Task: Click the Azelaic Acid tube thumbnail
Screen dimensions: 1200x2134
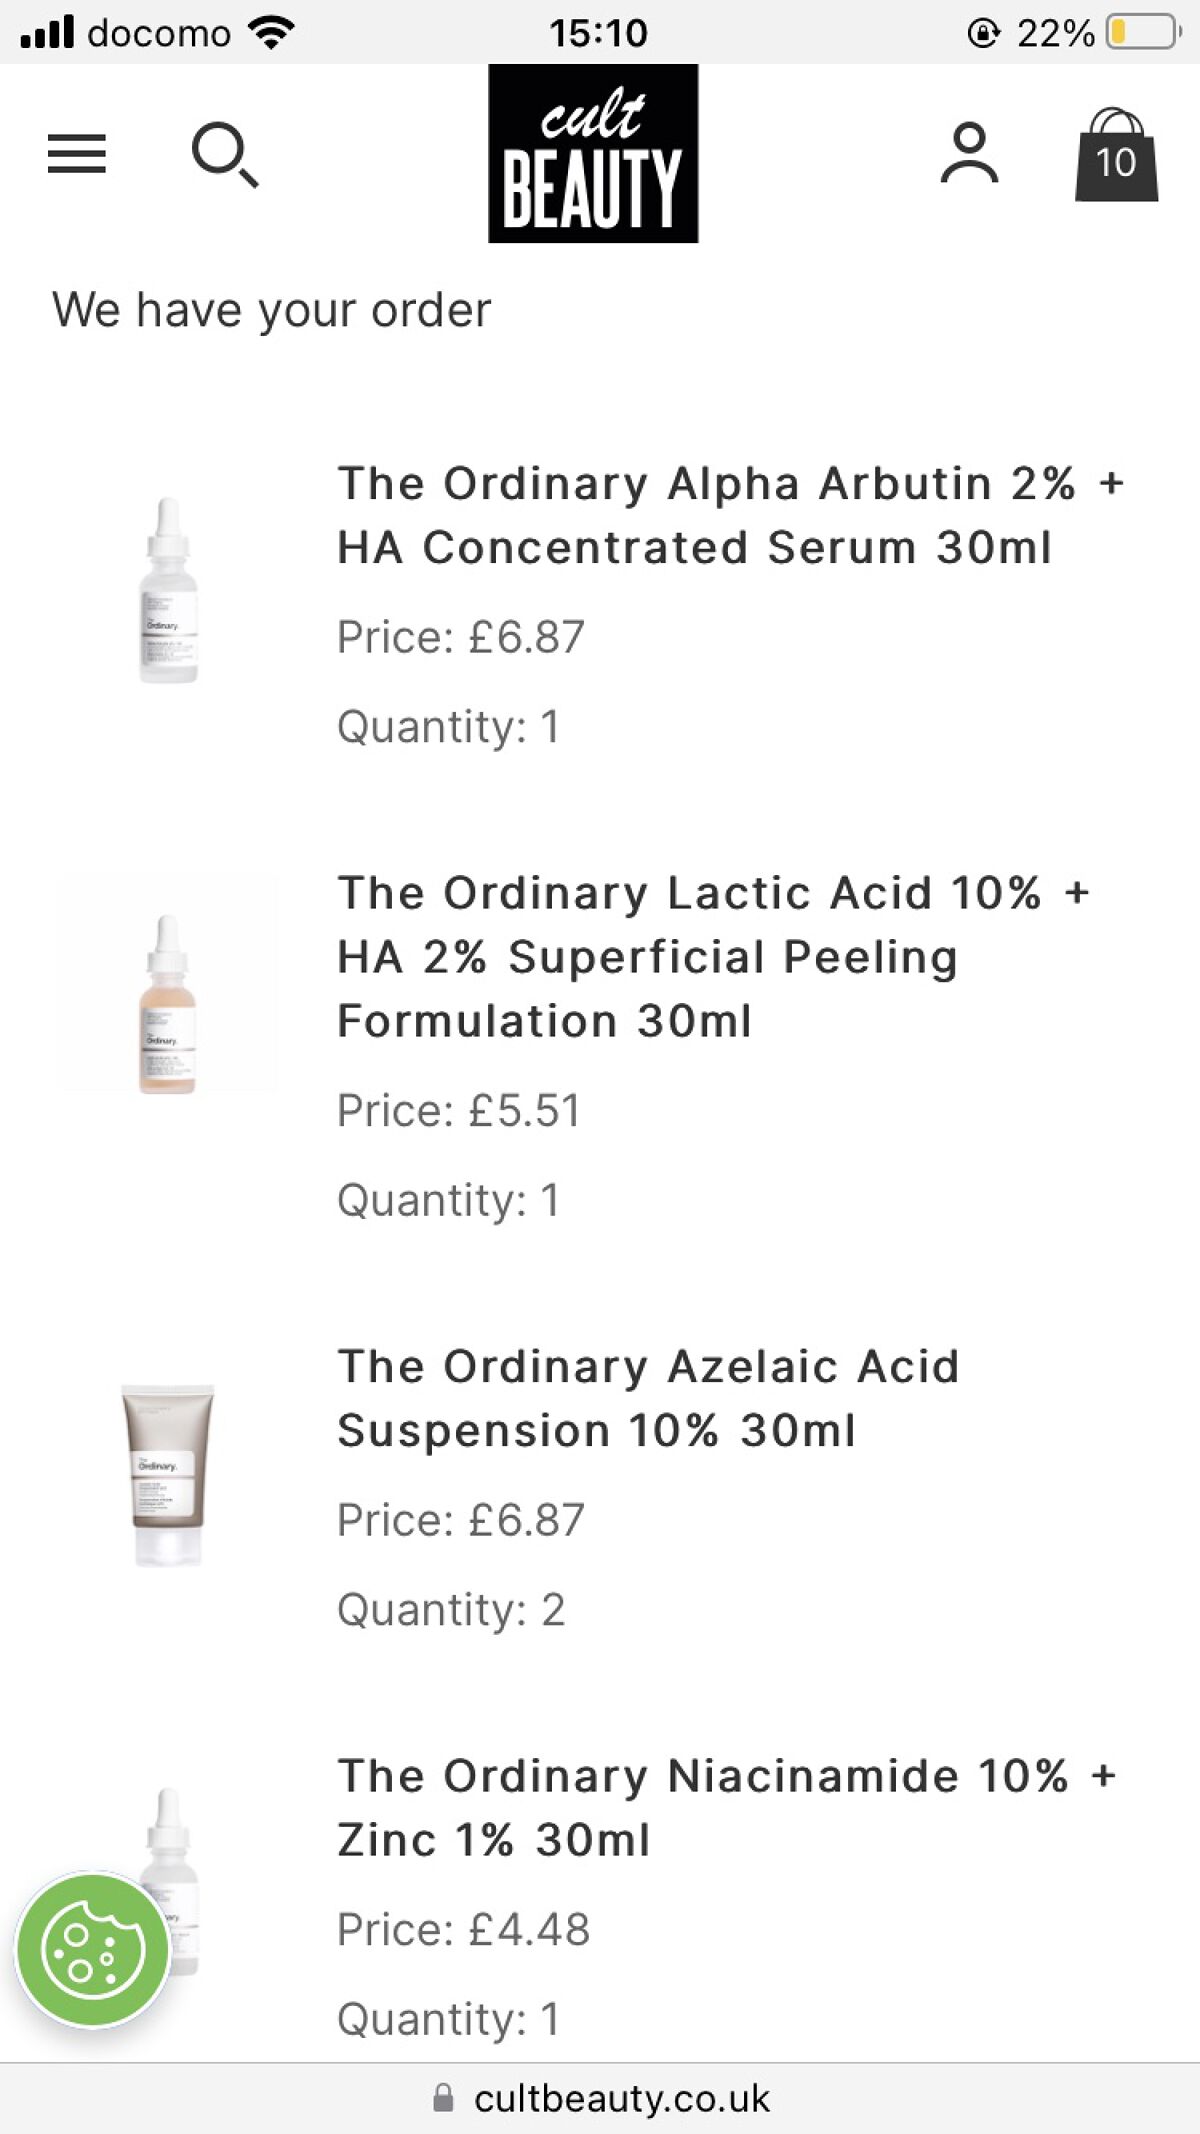Action: pyautogui.click(x=164, y=1470)
